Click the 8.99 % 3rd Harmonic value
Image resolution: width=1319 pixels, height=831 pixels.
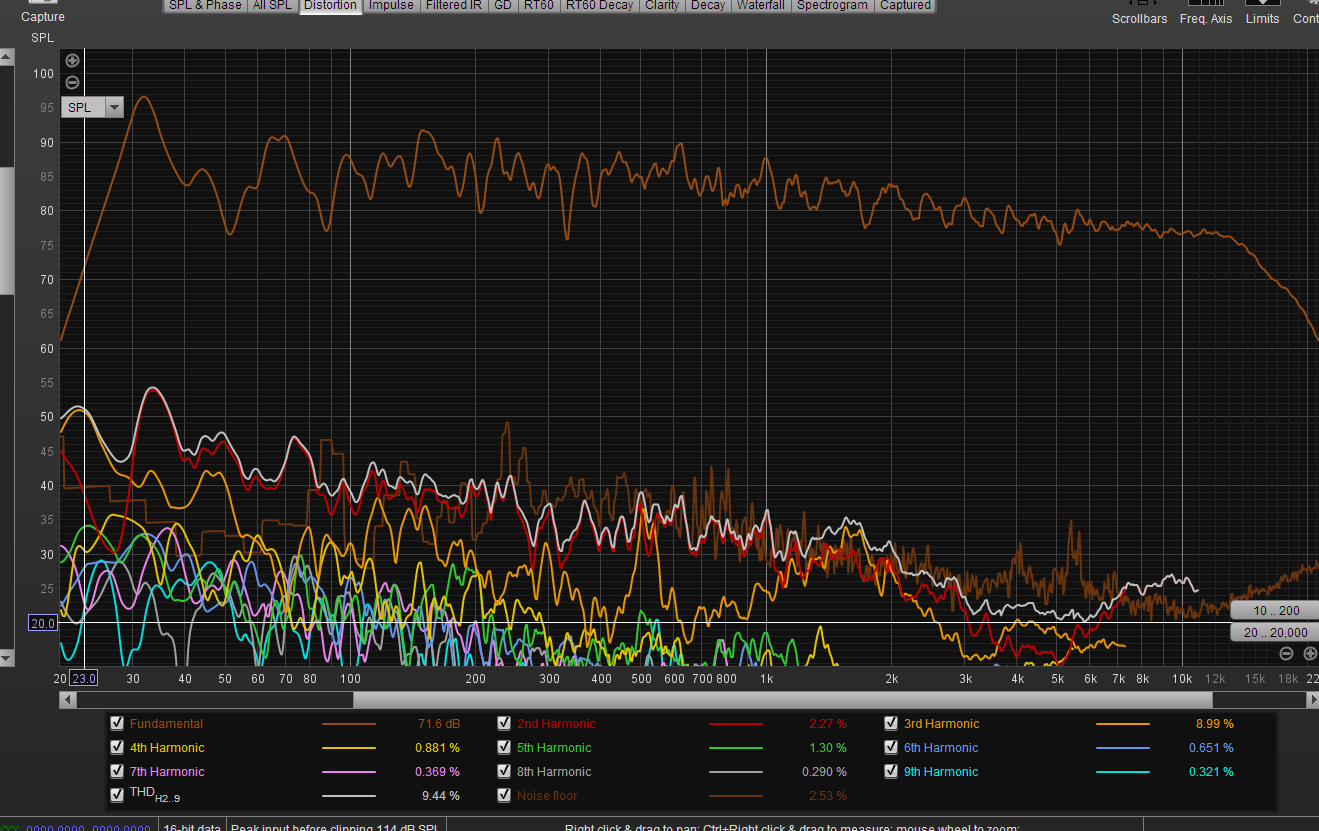click(1214, 723)
